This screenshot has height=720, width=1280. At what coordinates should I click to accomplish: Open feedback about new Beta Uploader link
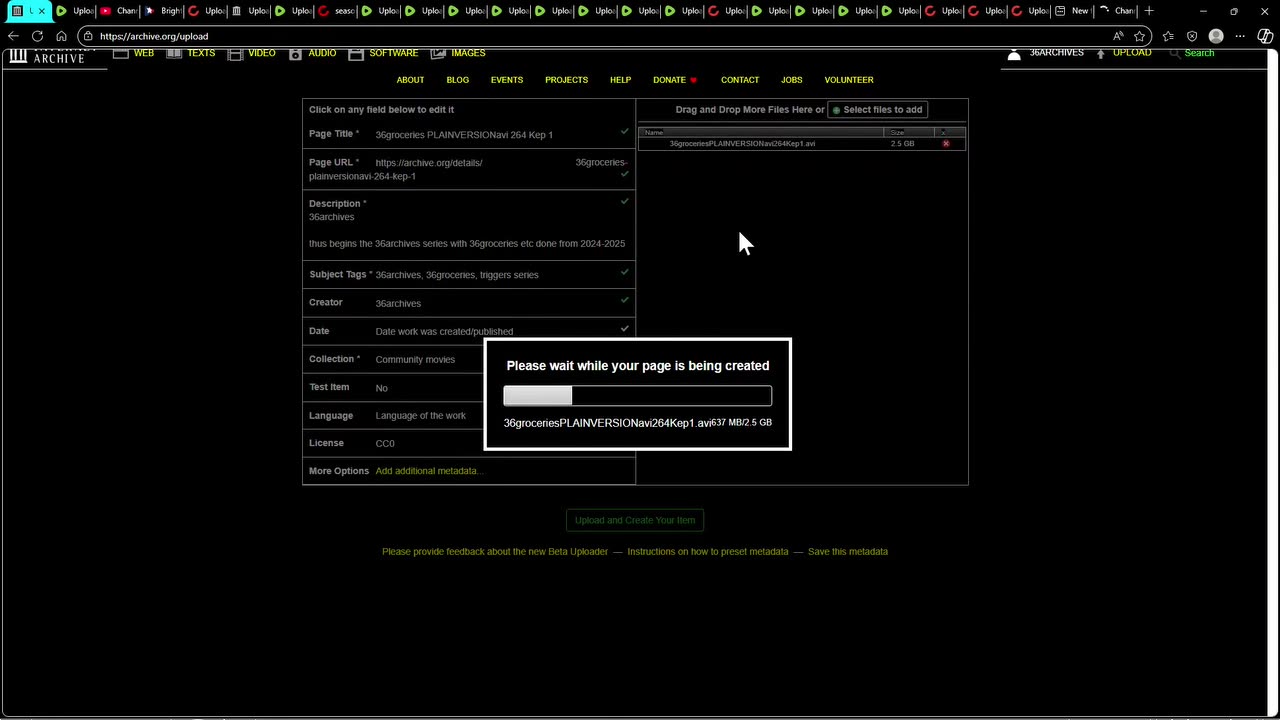click(495, 552)
